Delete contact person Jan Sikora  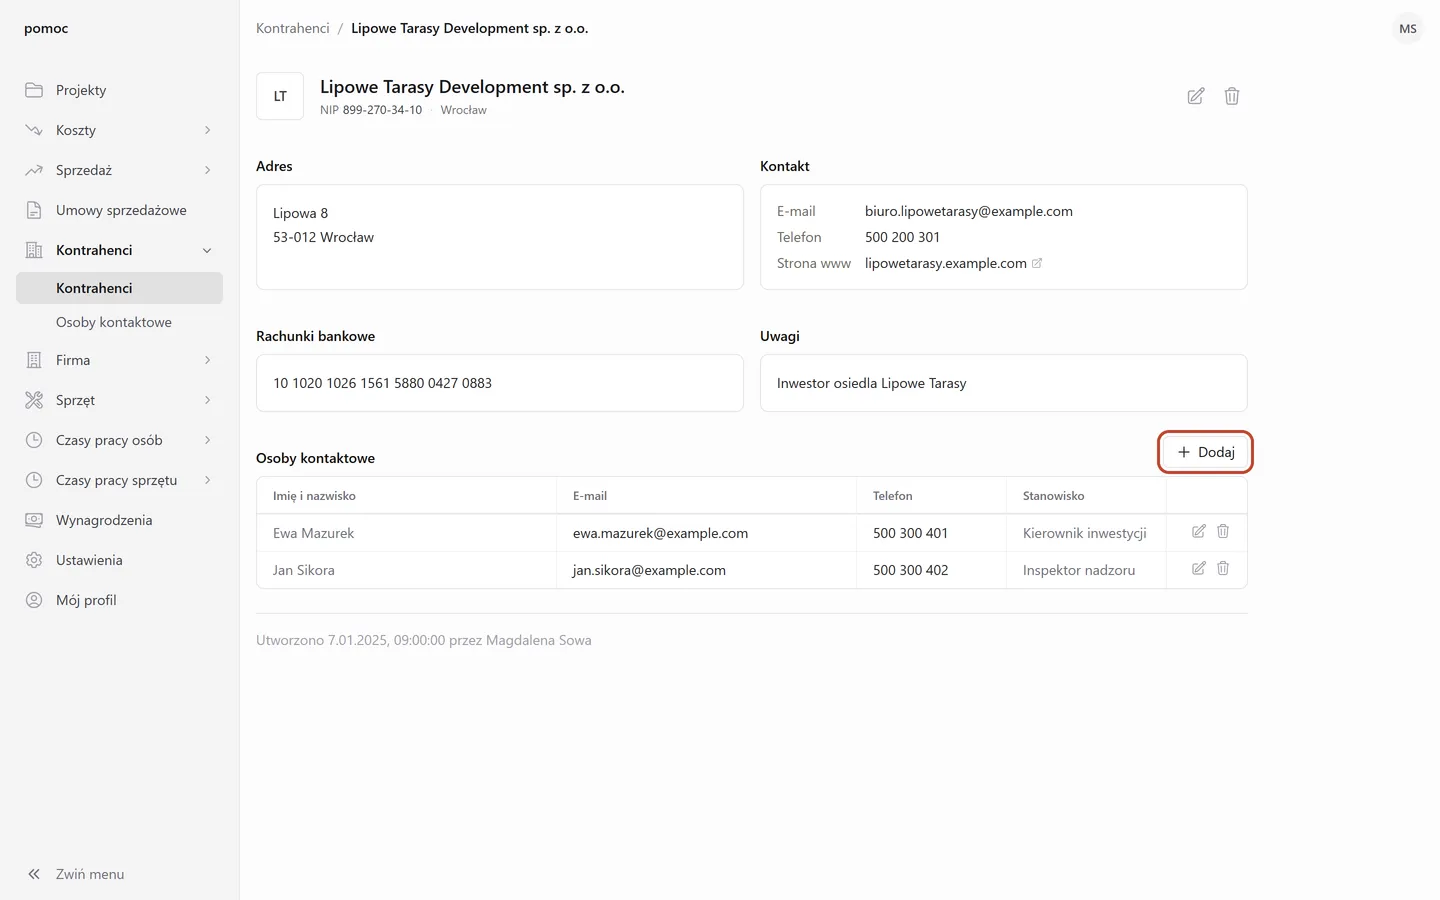(x=1223, y=569)
